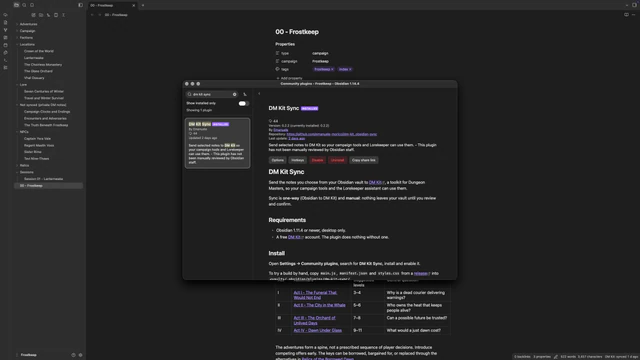This screenshot has height=360, width=640.
Task: Open Act IV - Dawn Under Glass link
Action: pos(318,331)
